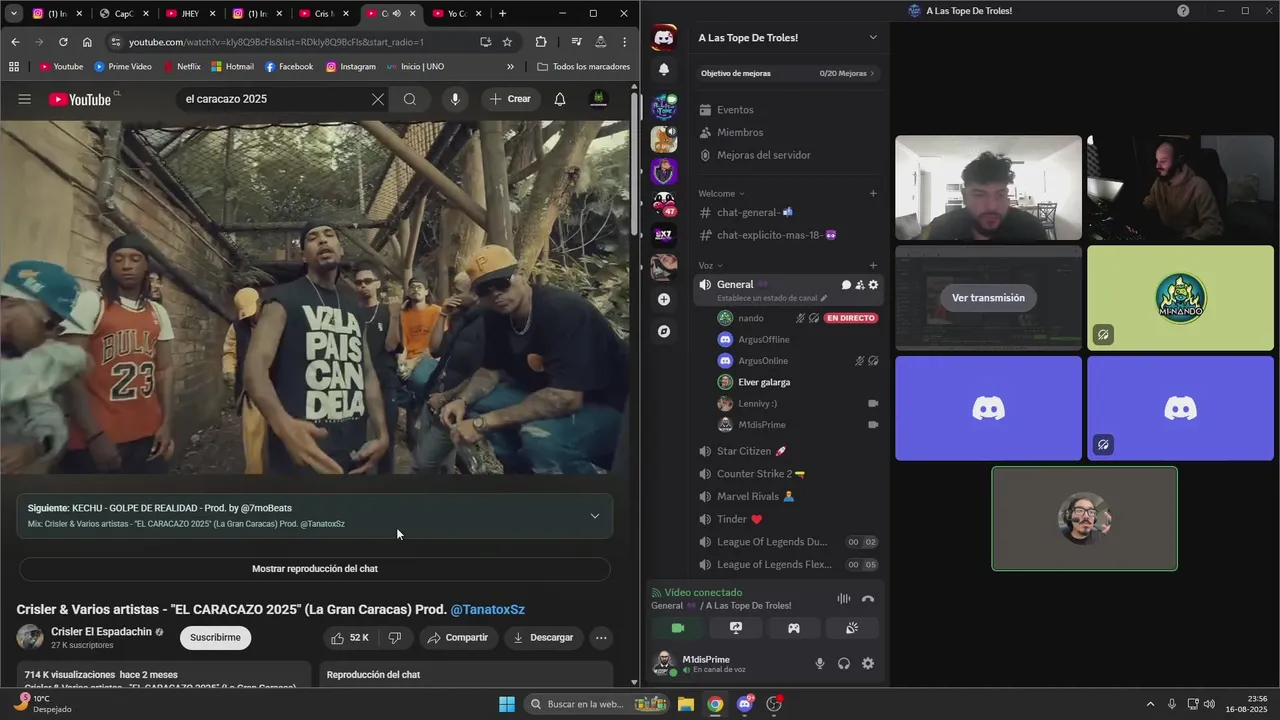Open the @TanatoxSz link in title

pos(487,610)
